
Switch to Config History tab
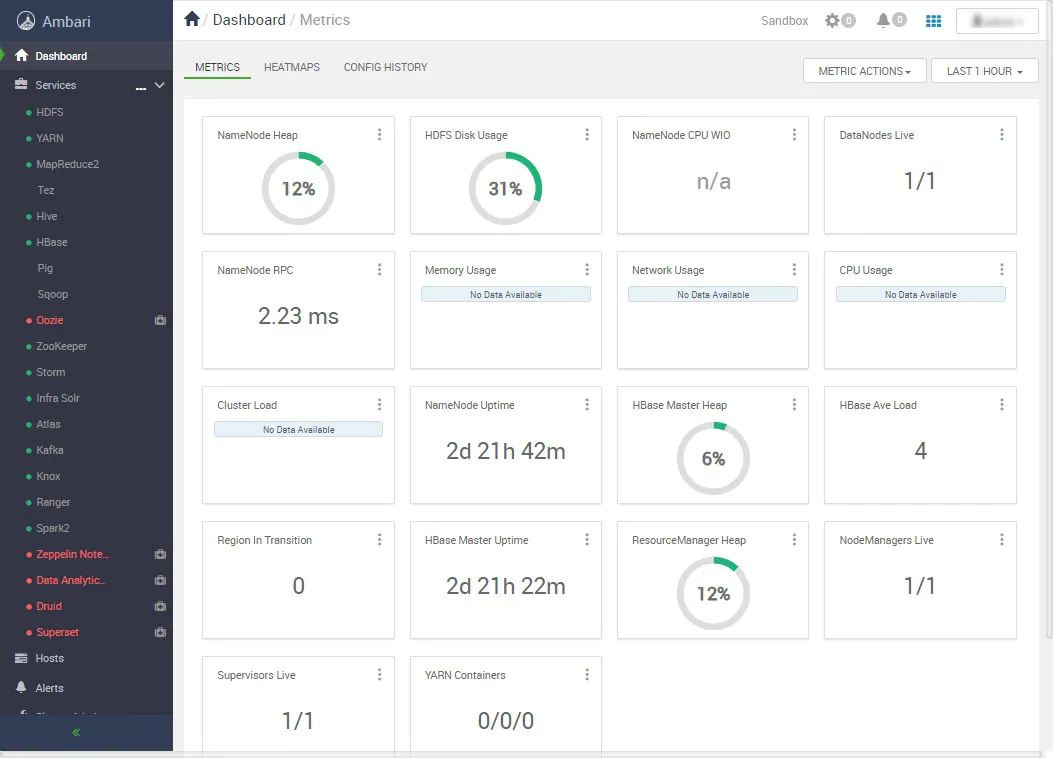(x=385, y=67)
